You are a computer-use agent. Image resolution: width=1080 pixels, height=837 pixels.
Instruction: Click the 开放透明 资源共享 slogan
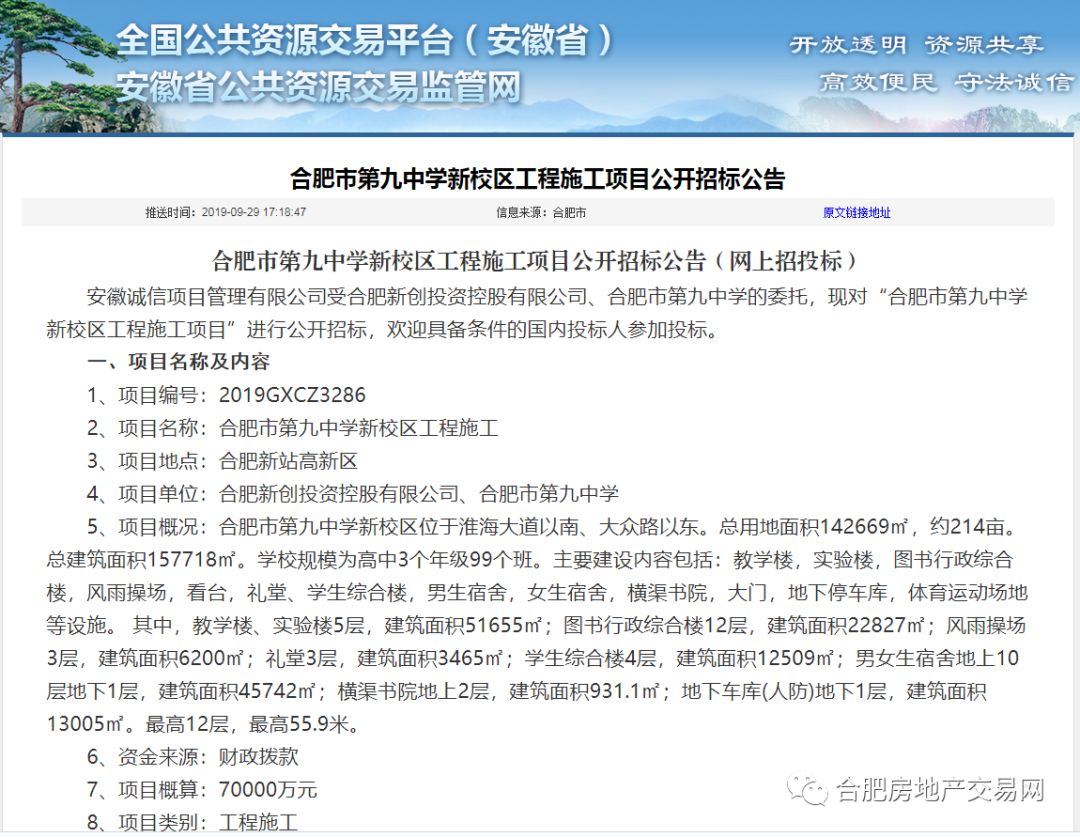916,45
